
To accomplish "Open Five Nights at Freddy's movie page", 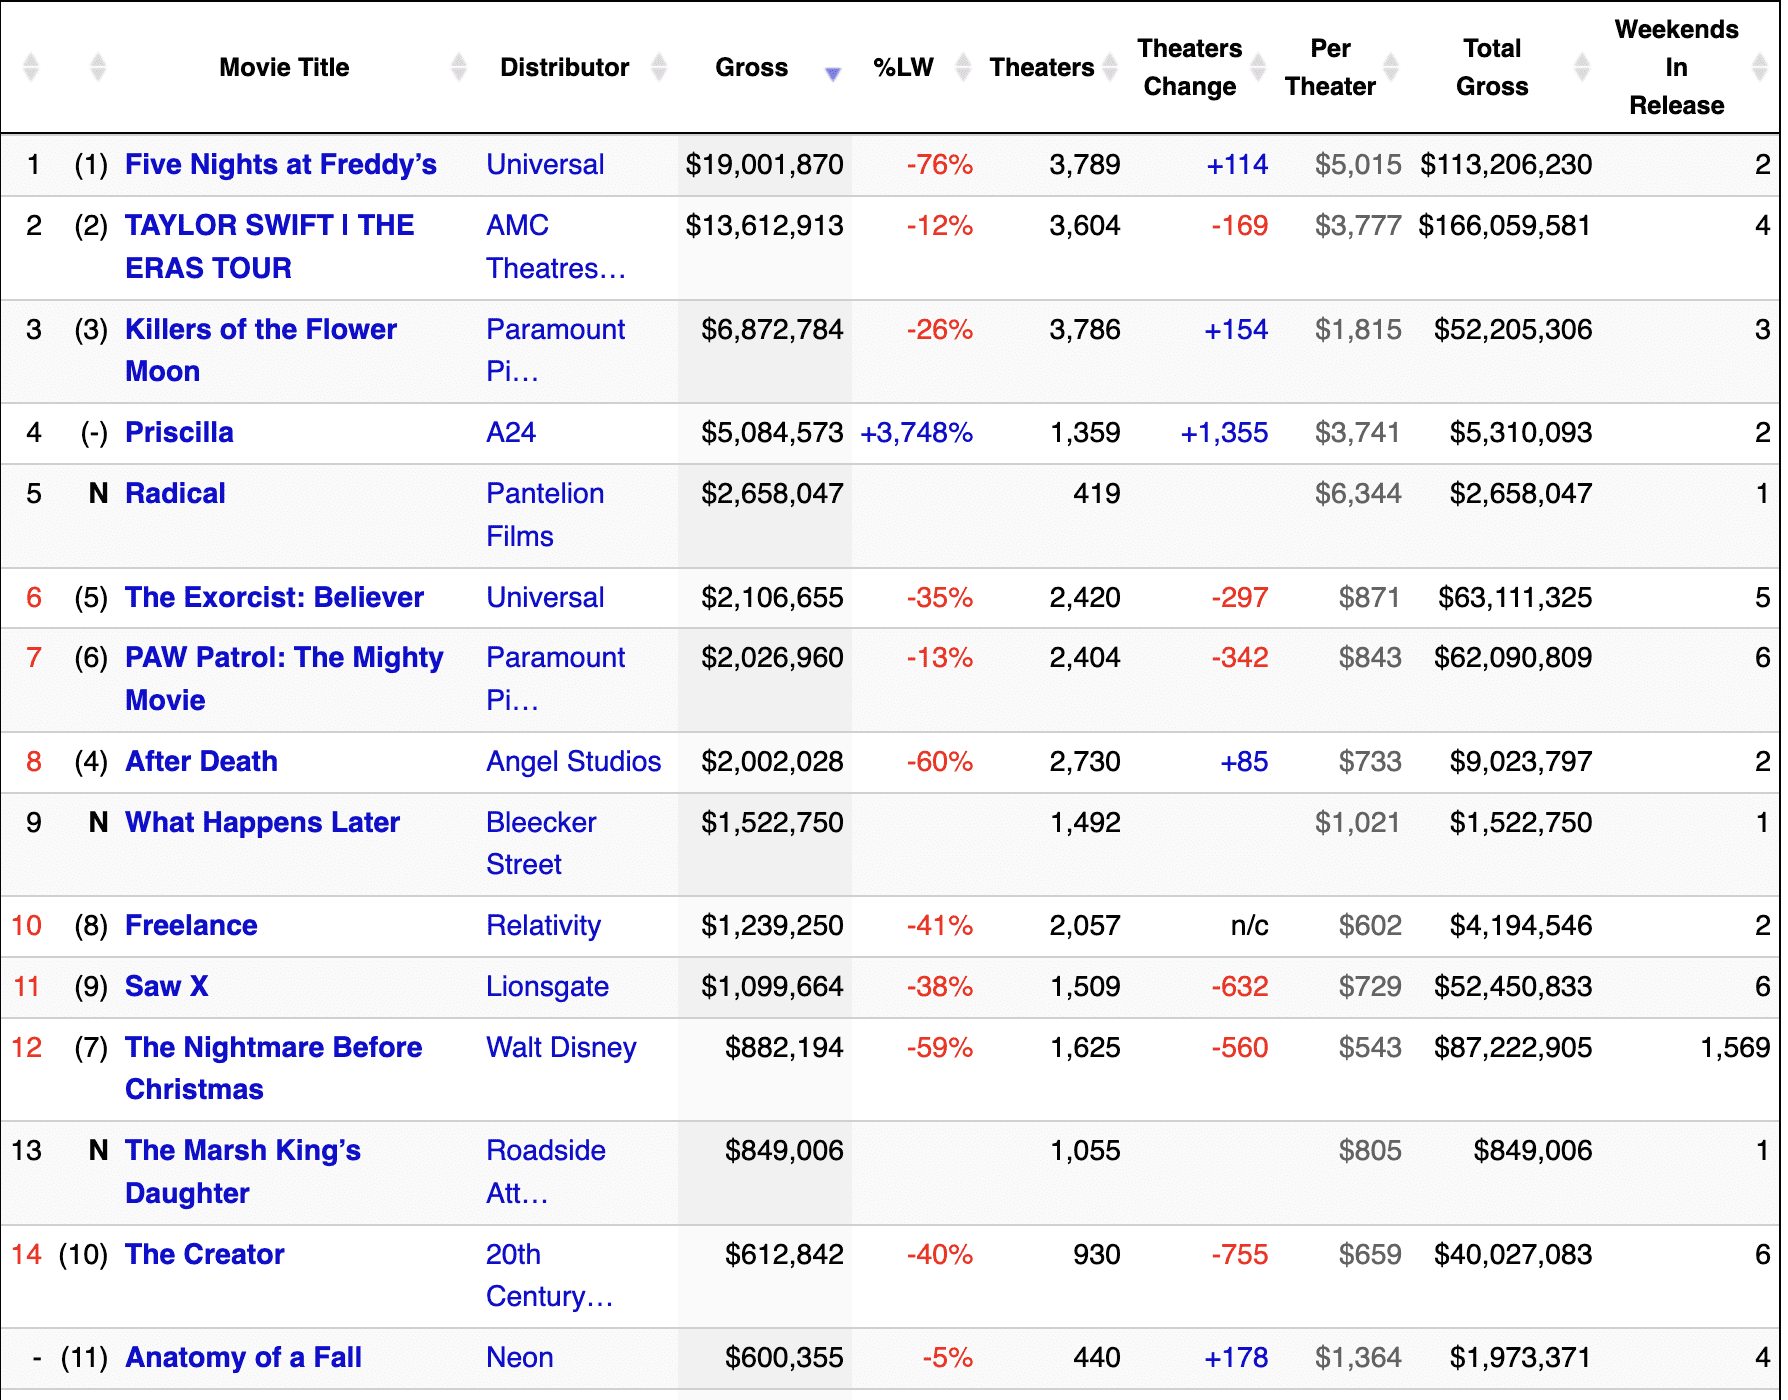I will (x=281, y=164).
